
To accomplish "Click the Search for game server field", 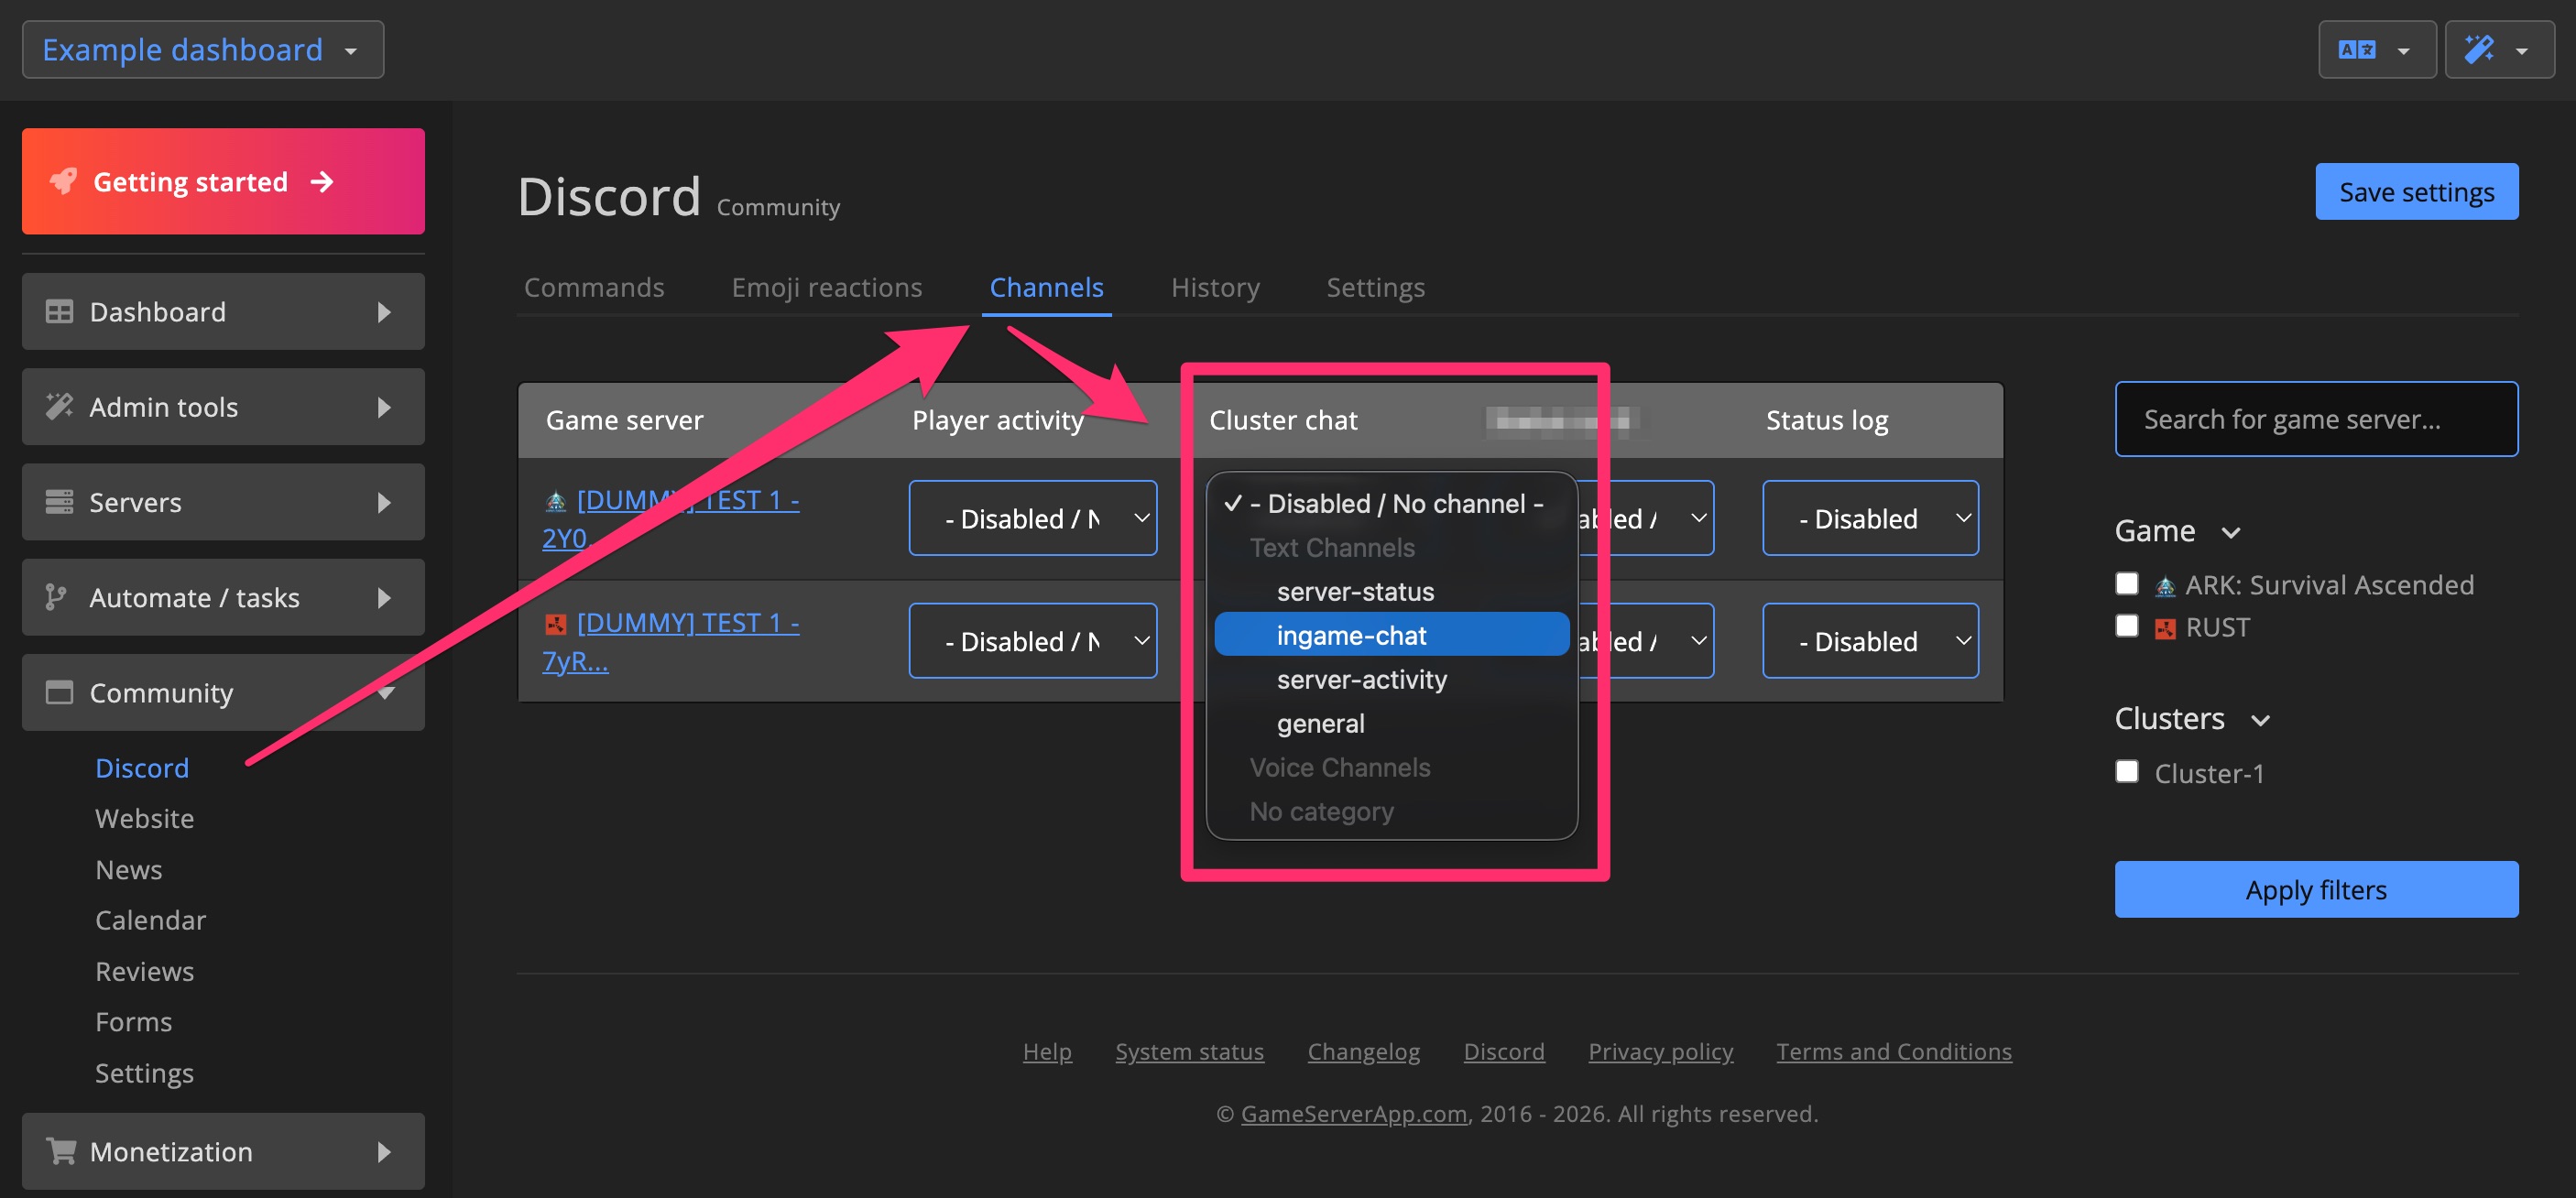I will pos(2316,418).
